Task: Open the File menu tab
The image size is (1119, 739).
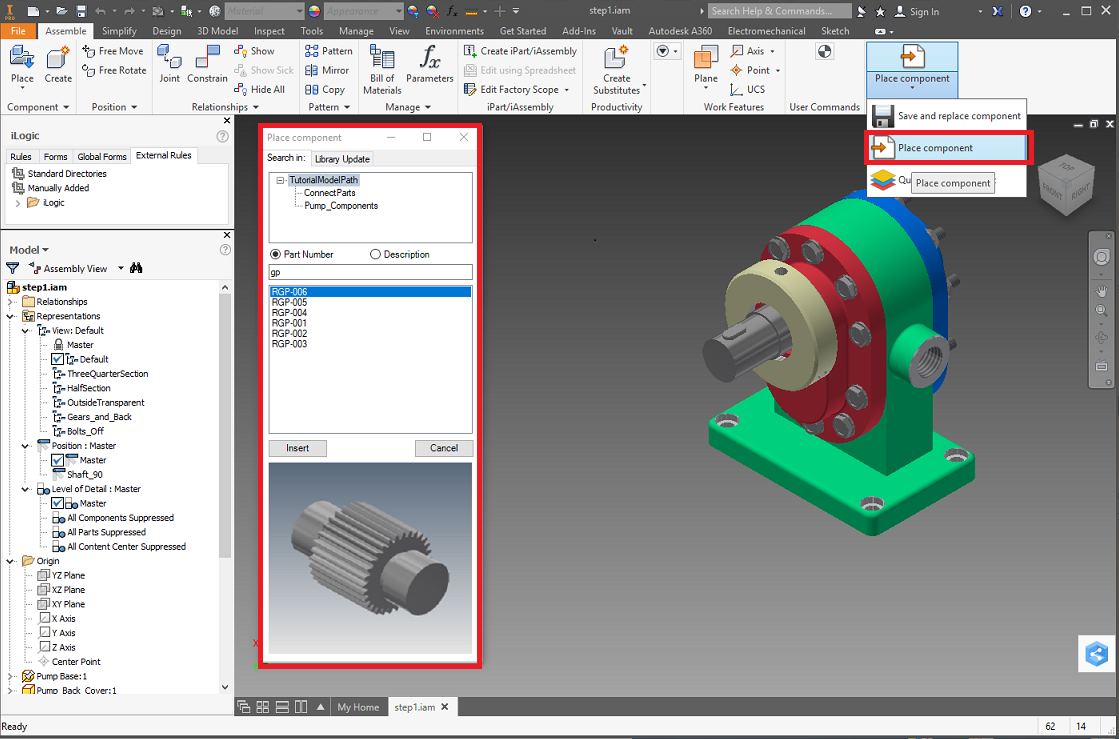Action: click(x=18, y=31)
